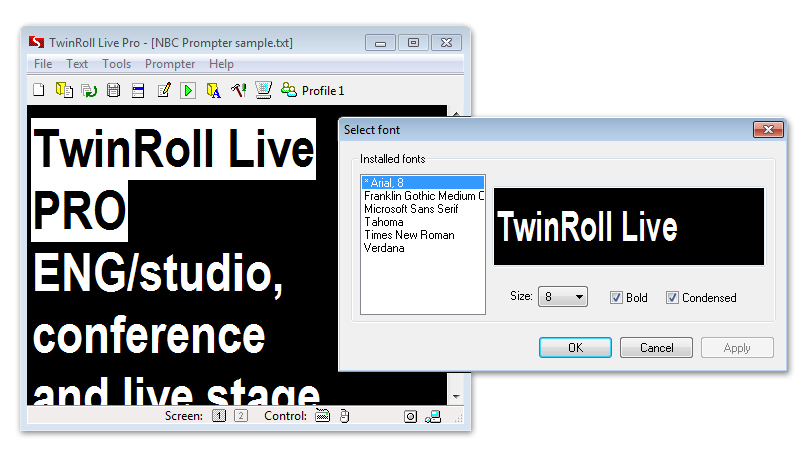The height and width of the screenshot is (449, 808).
Task: Disable the Condensed checkbox
Action: pos(673,297)
